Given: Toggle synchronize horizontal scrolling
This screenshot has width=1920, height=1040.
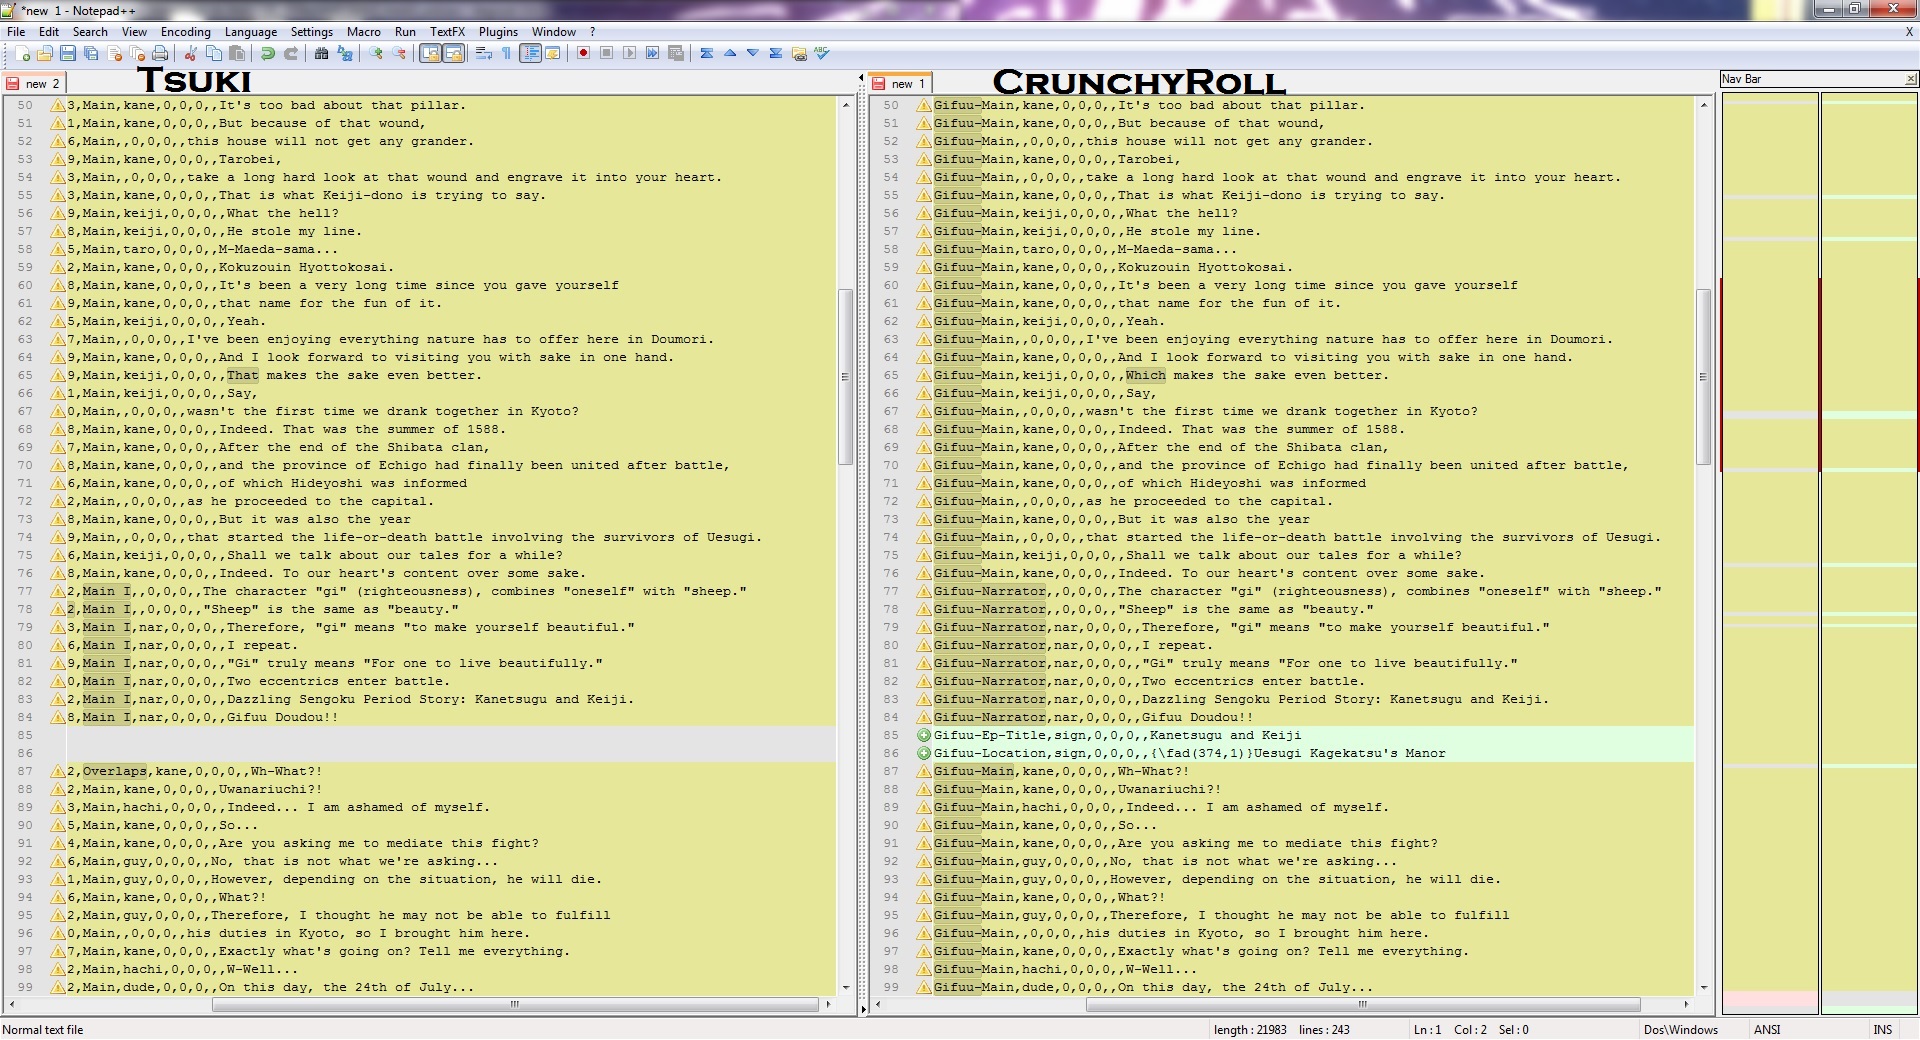Looking at the screenshot, I should 453,53.
